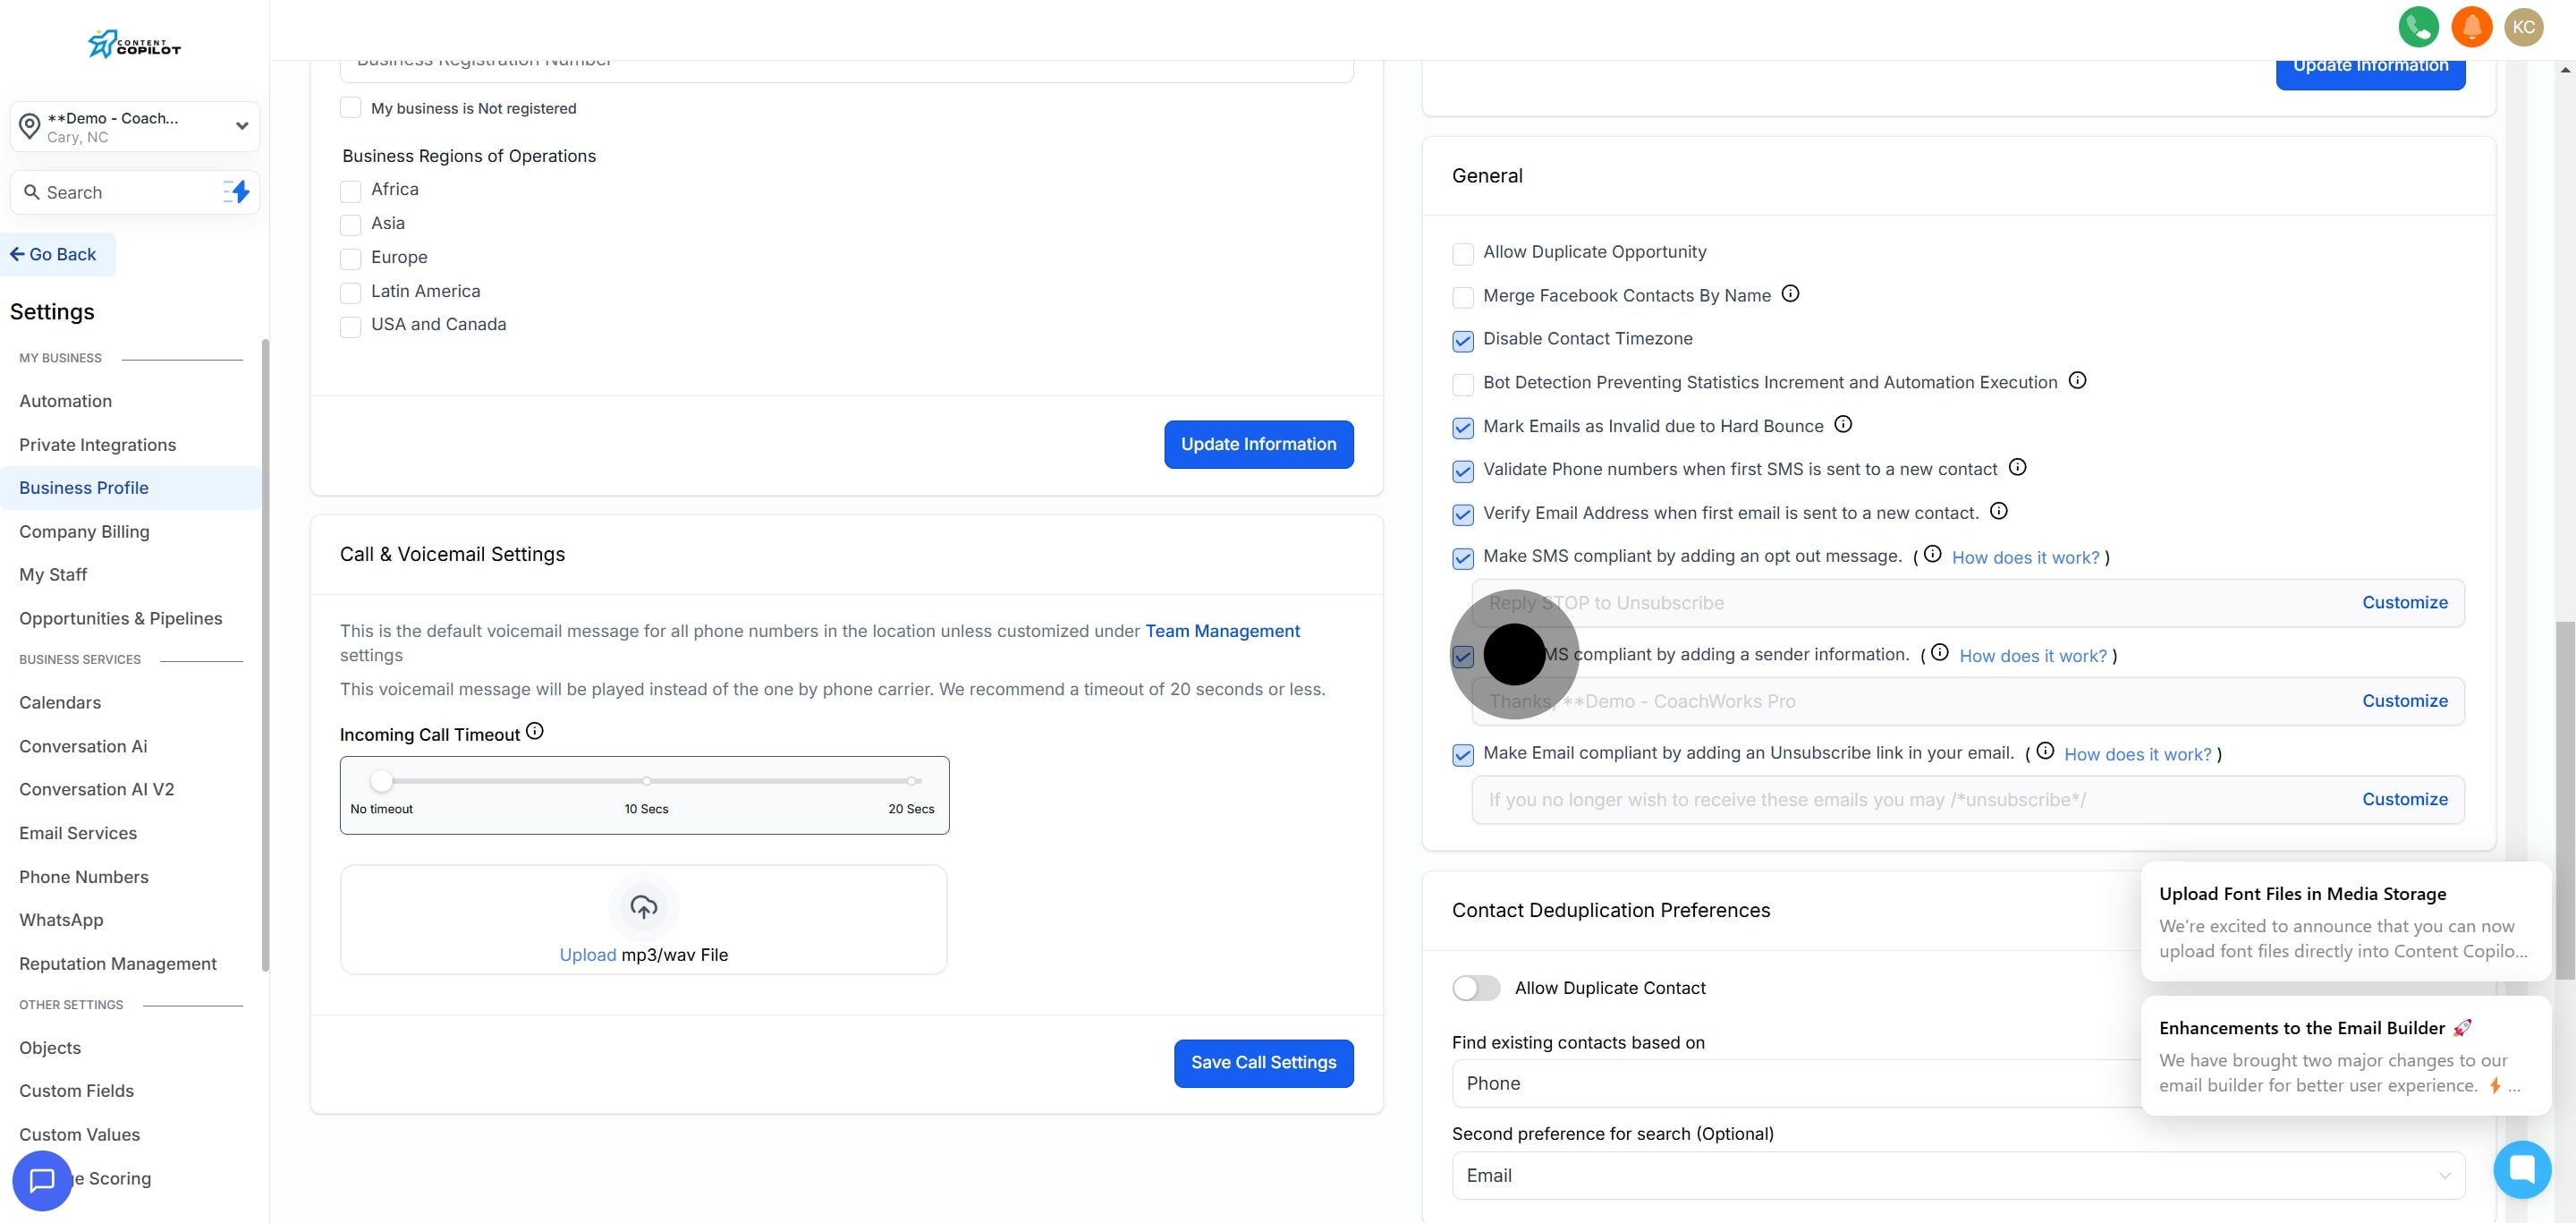
Task: Click the upload cloud icon for voicemail
Action: [643, 907]
